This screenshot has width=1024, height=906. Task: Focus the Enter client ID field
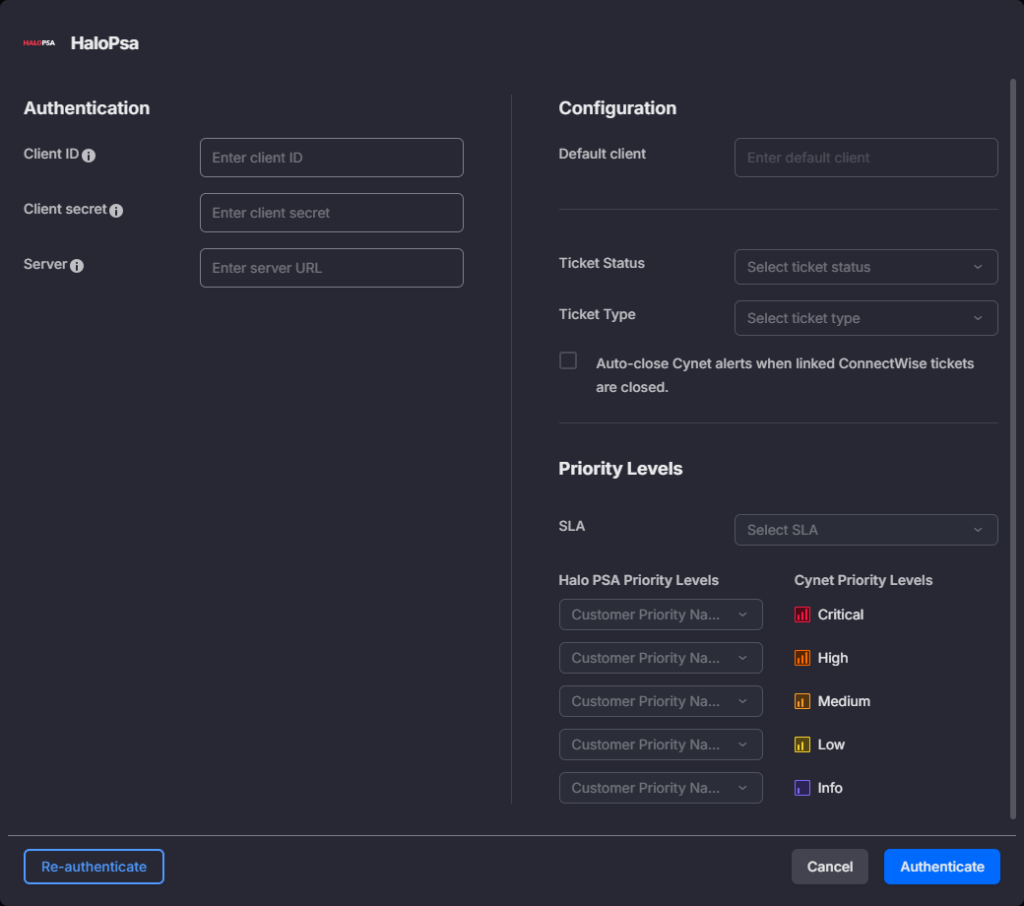click(x=331, y=158)
